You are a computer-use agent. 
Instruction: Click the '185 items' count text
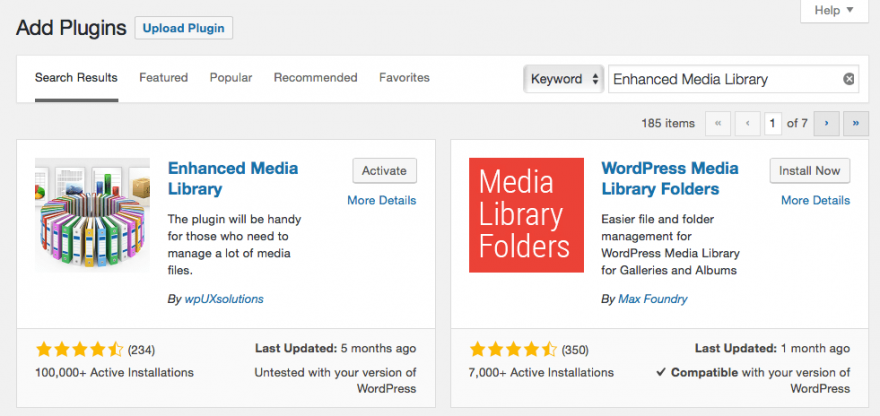pyautogui.click(x=668, y=124)
